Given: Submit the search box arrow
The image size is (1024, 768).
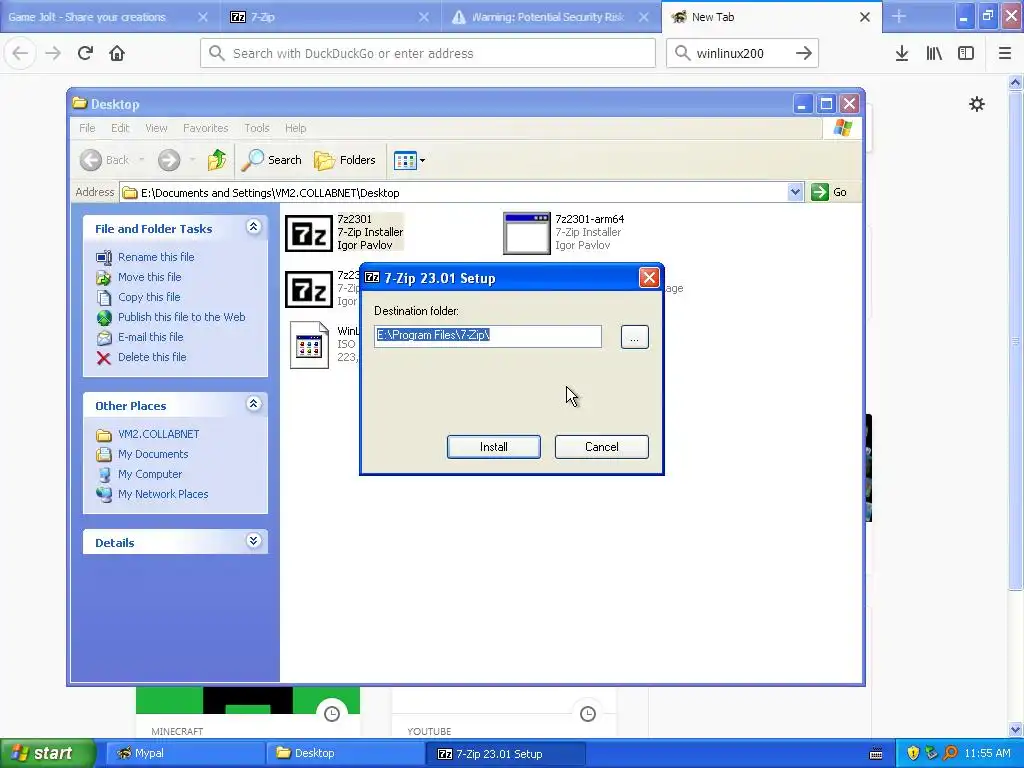Looking at the screenshot, I should point(804,53).
